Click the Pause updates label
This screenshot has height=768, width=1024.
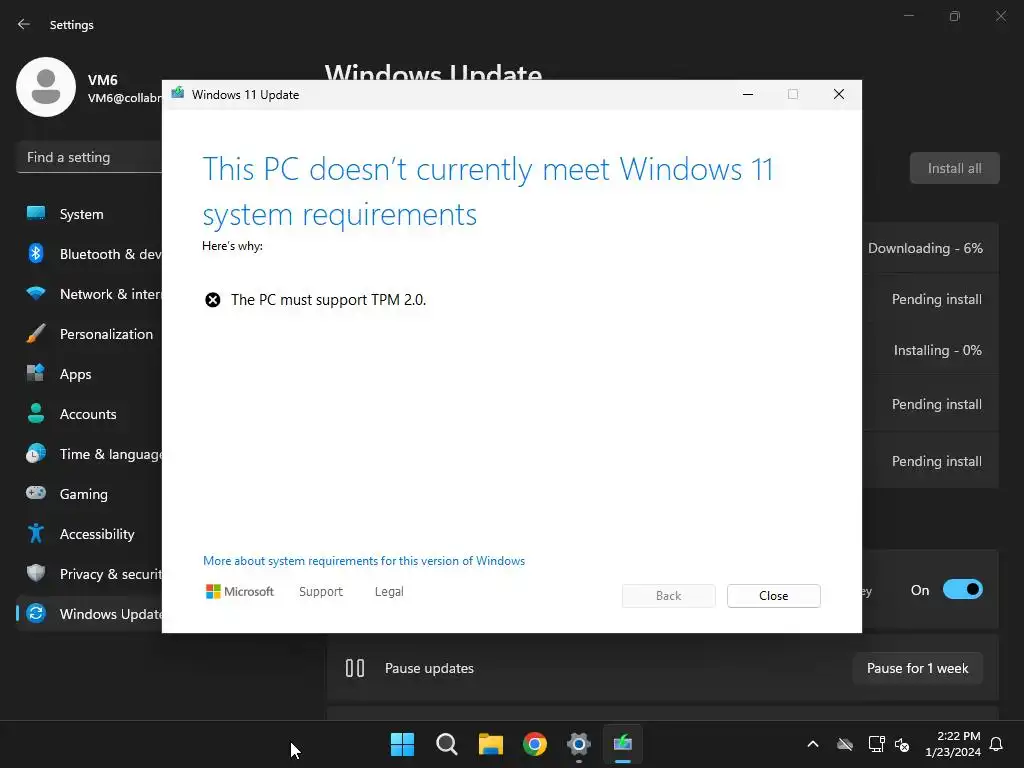click(x=429, y=668)
